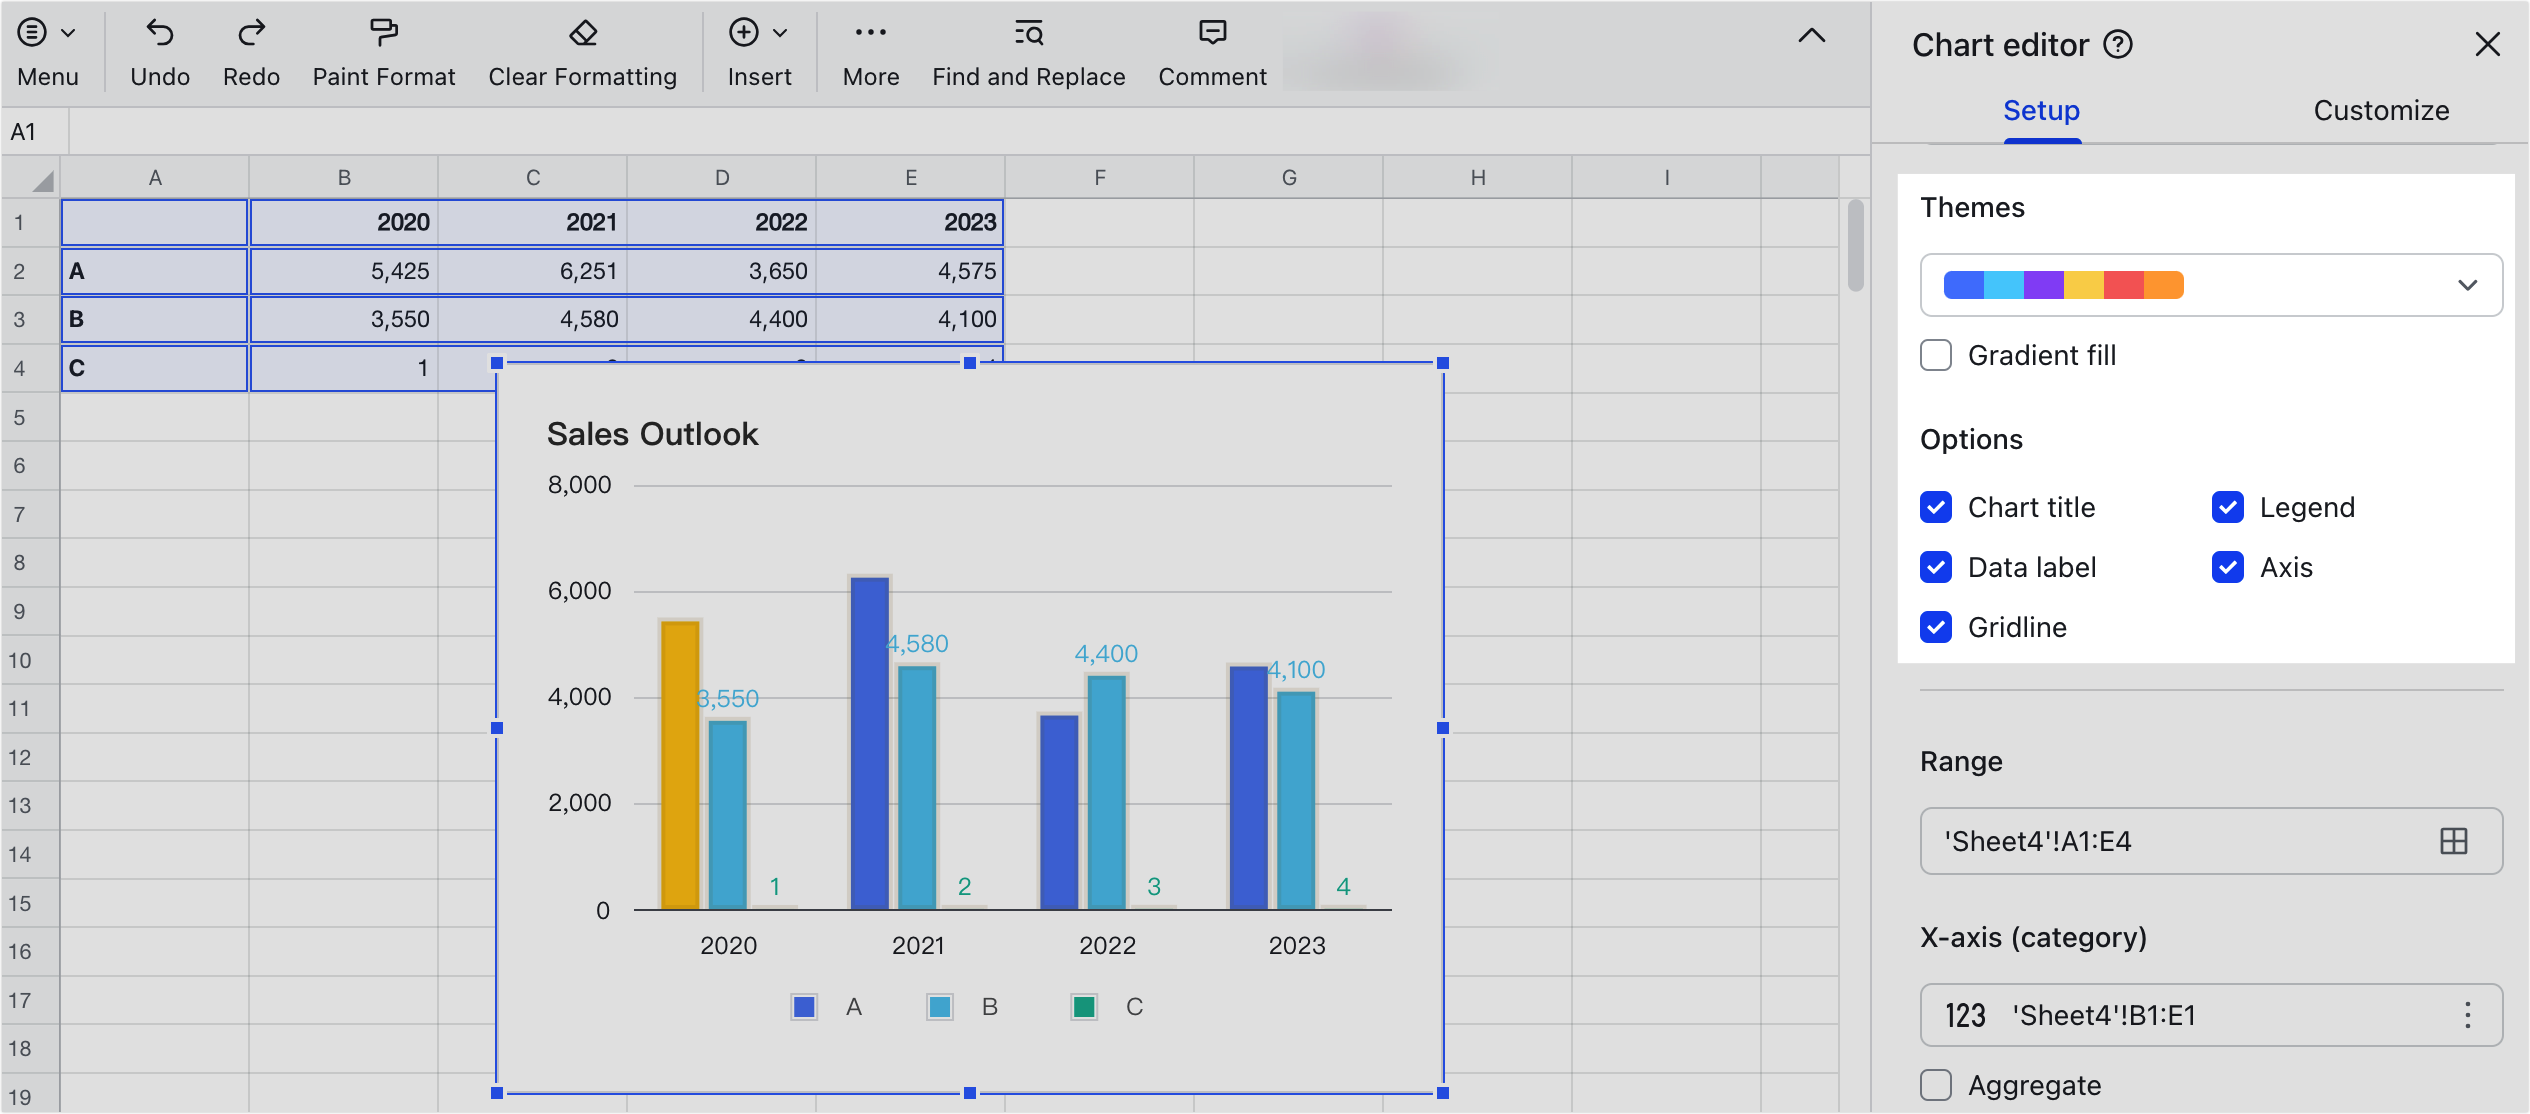This screenshot has height=1114, width=2530.
Task: Click the Redo arrow icon
Action: click(x=251, y=33)
